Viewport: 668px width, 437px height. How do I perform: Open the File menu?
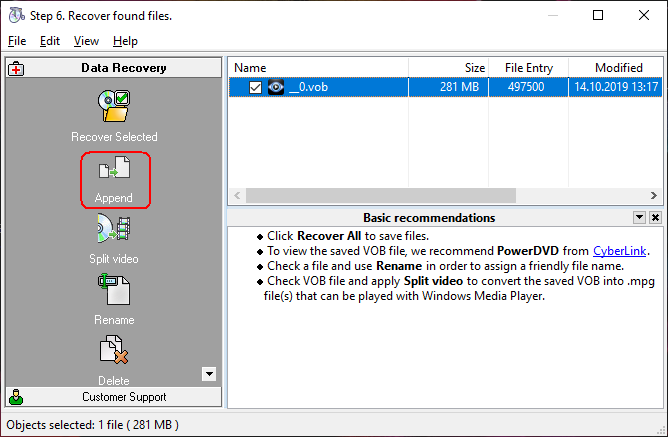[x=17, y=41]
